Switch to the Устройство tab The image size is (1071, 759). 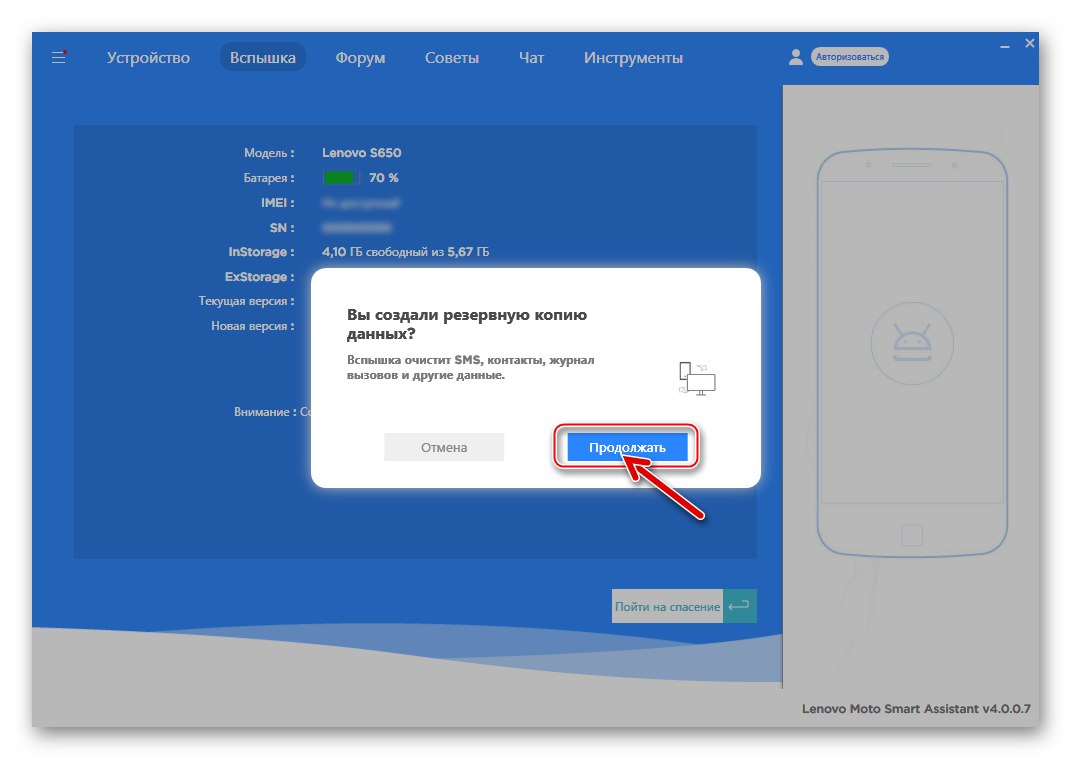(148, 58)
